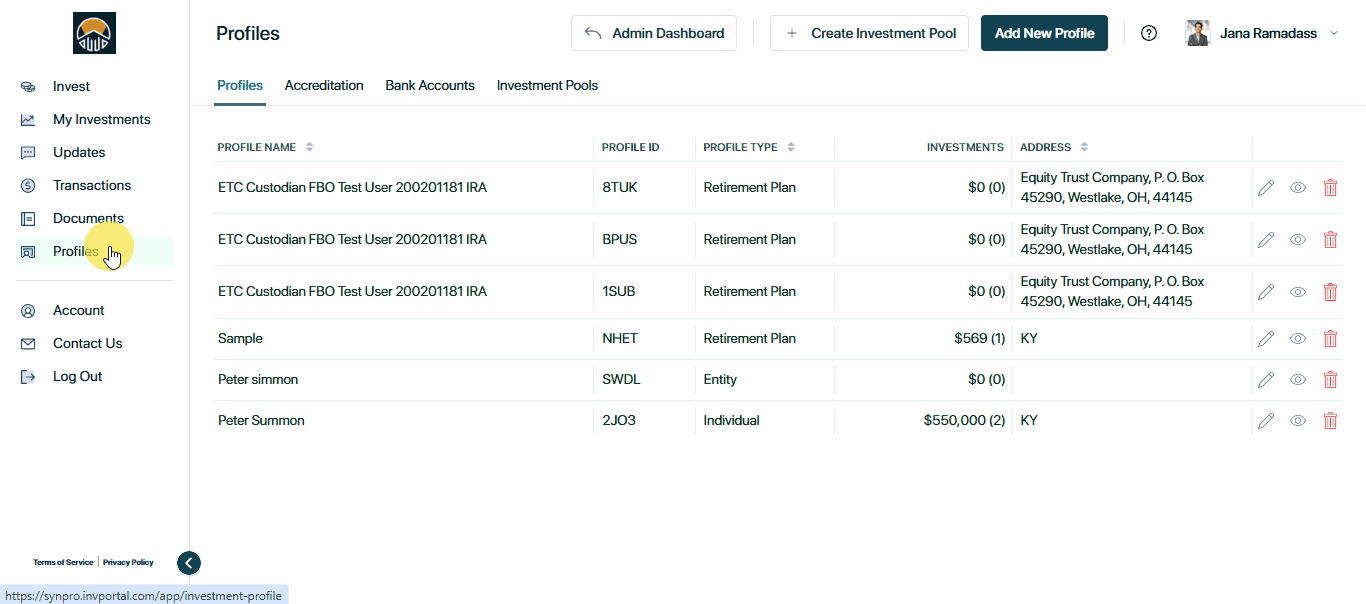Collapse the sidebar with arrow button
The width and height of the screenshot is (1366, 604).
coord(189,563)
